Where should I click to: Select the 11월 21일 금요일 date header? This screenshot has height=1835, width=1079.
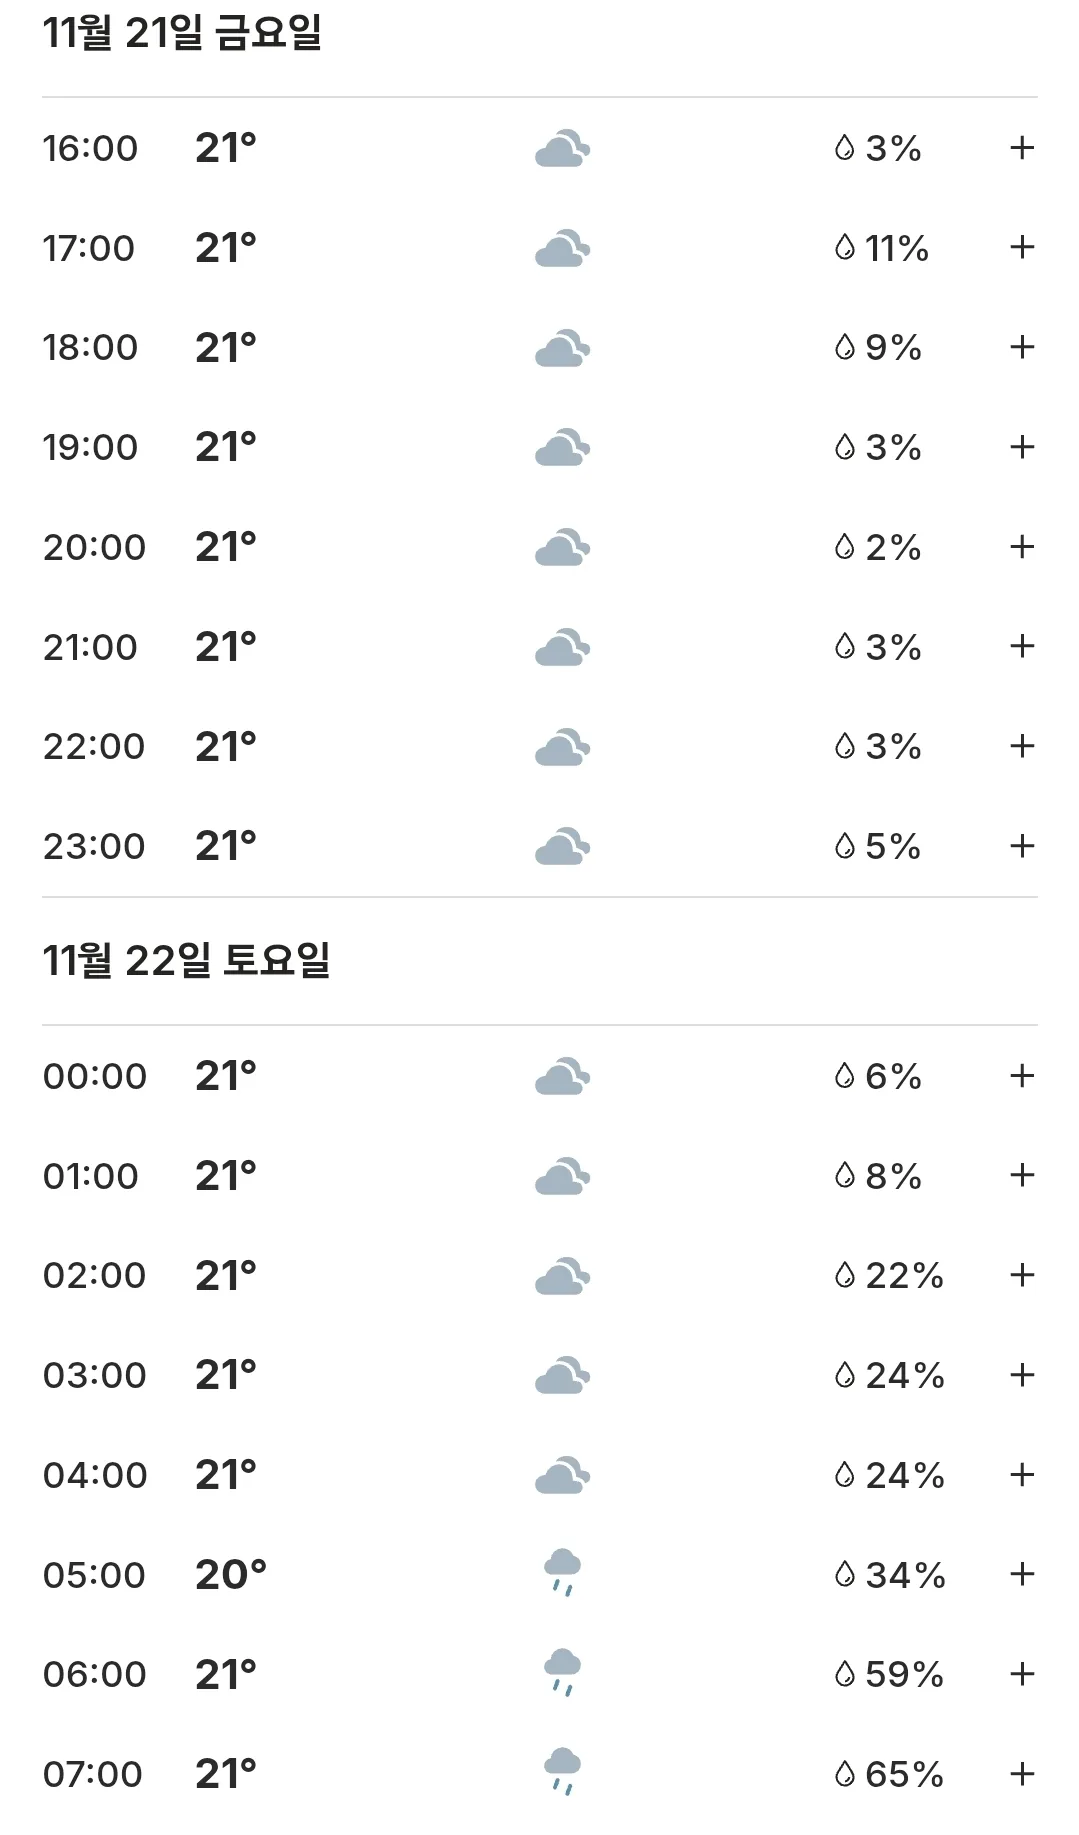pos(182,32)
